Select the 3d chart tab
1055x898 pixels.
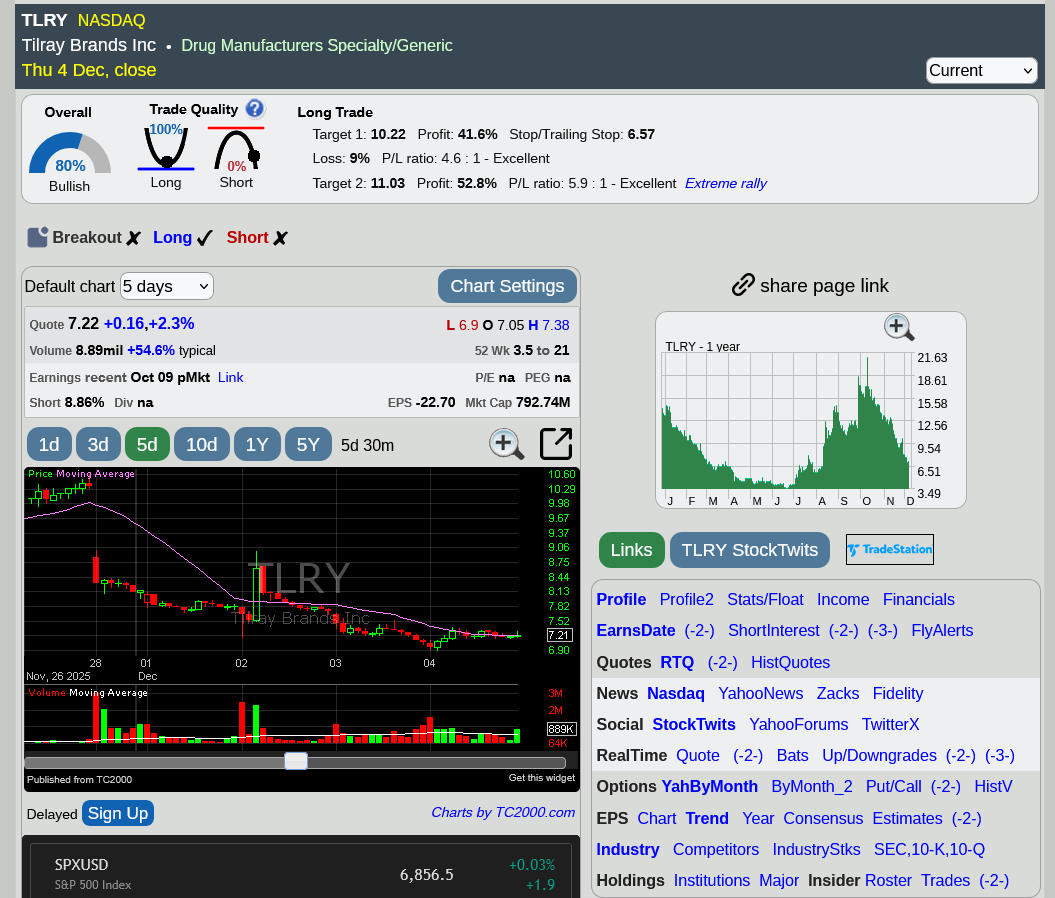click(98, 445)
